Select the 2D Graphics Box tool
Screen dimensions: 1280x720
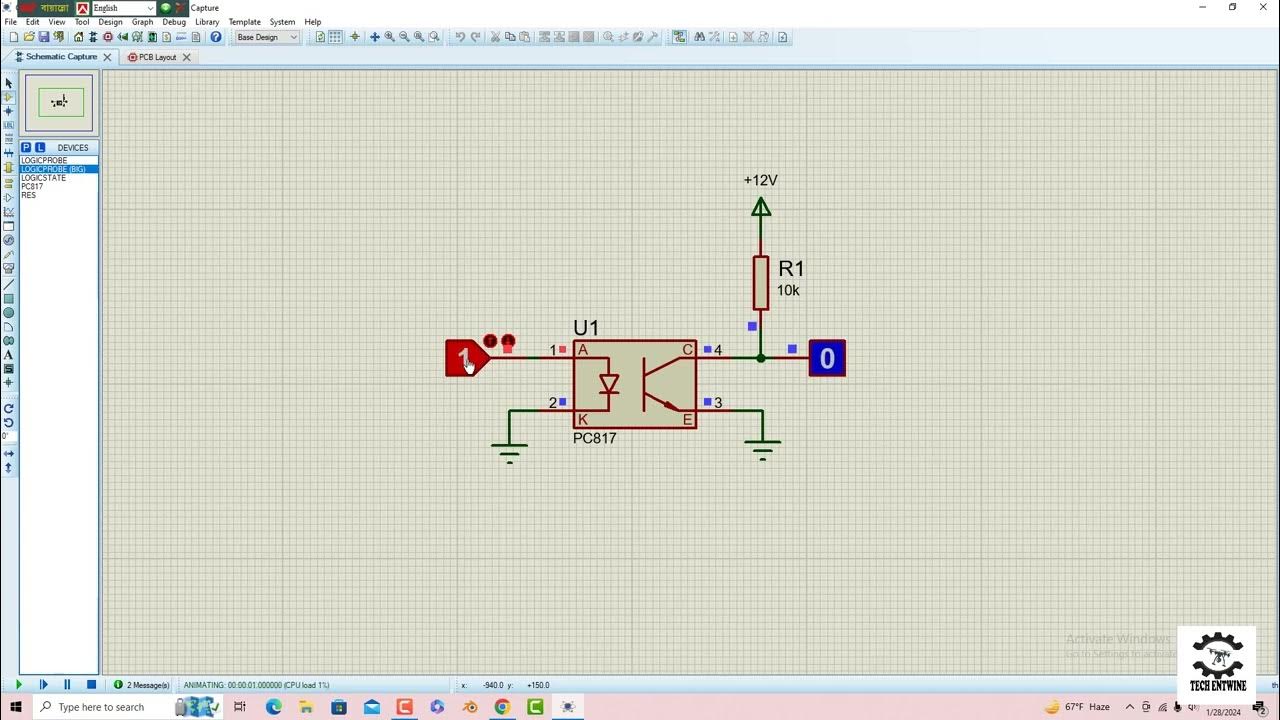(9, 299)
